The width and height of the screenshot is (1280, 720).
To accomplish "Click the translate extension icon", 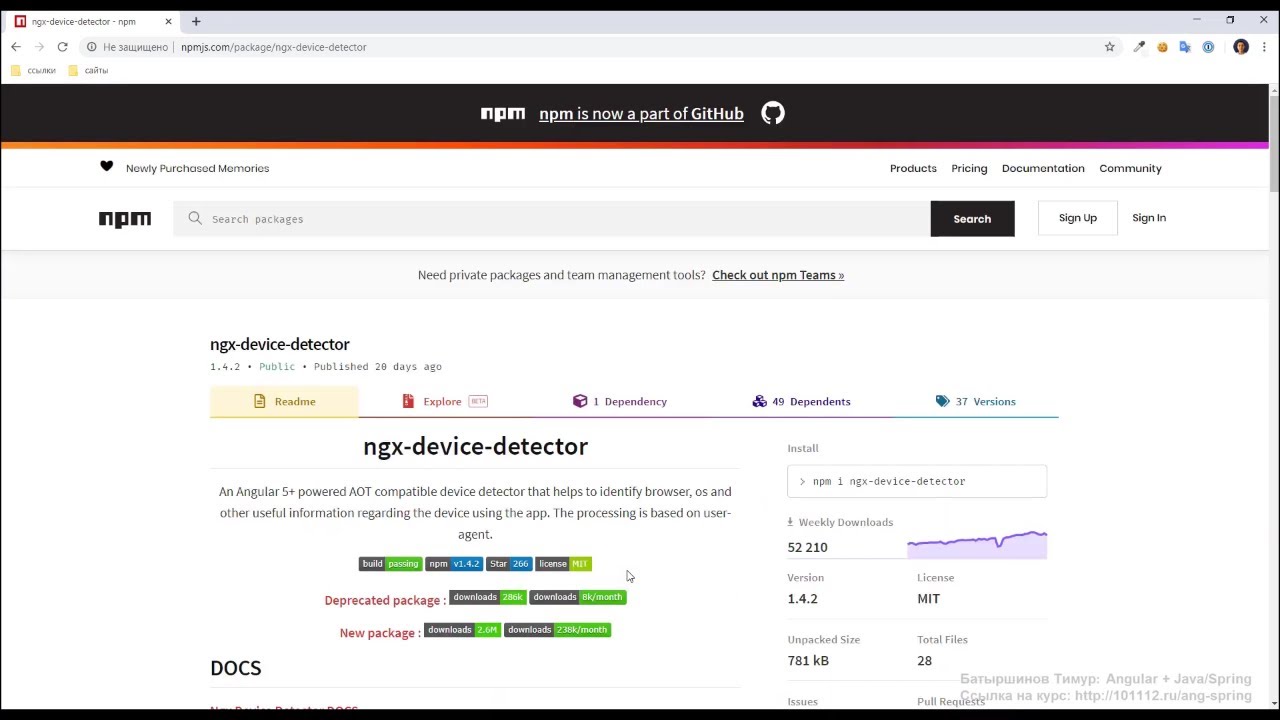I will (x=1185, y=47).
